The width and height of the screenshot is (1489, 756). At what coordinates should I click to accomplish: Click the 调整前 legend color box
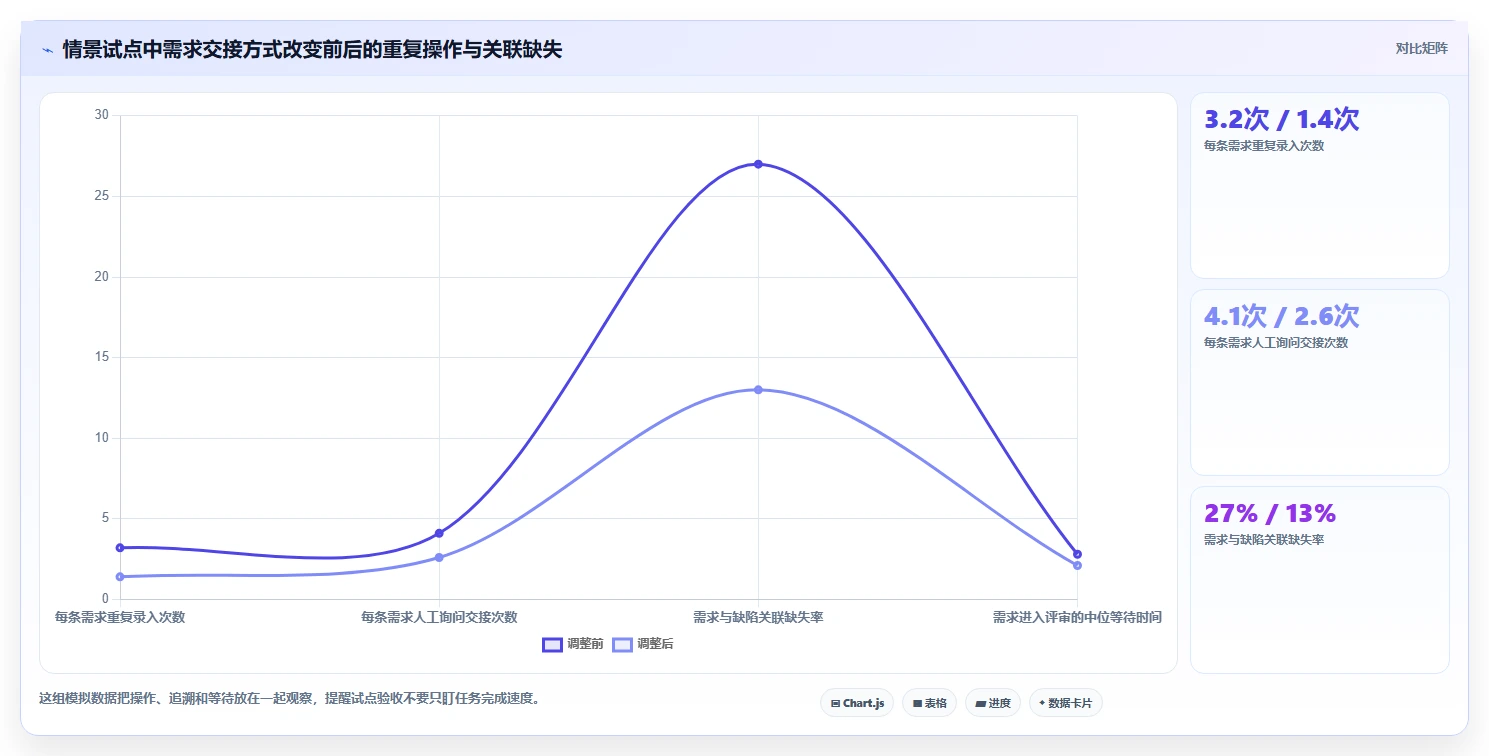[552, 644]
